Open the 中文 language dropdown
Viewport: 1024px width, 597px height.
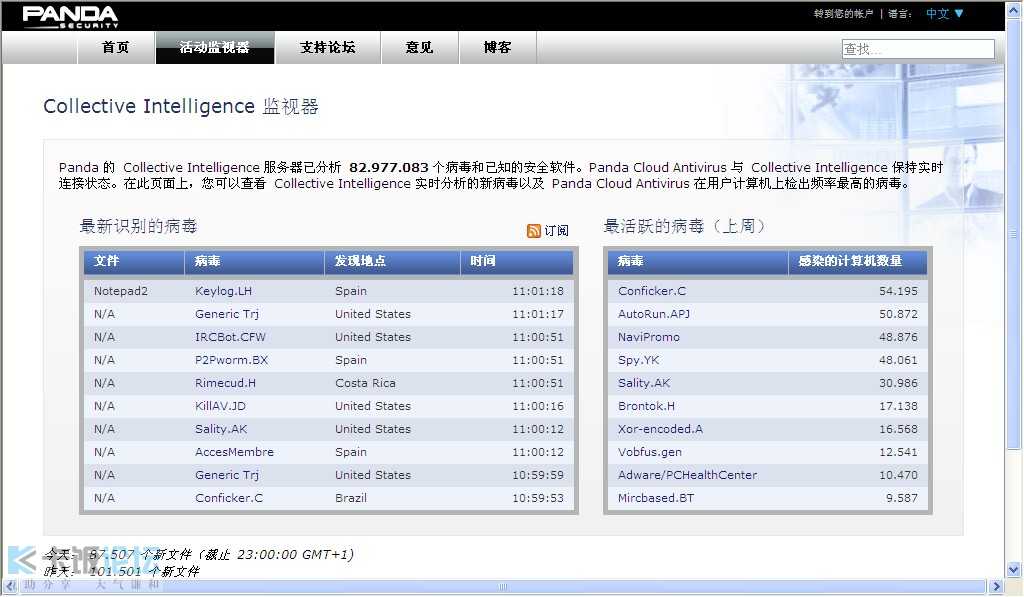click(x=944, y=13)
